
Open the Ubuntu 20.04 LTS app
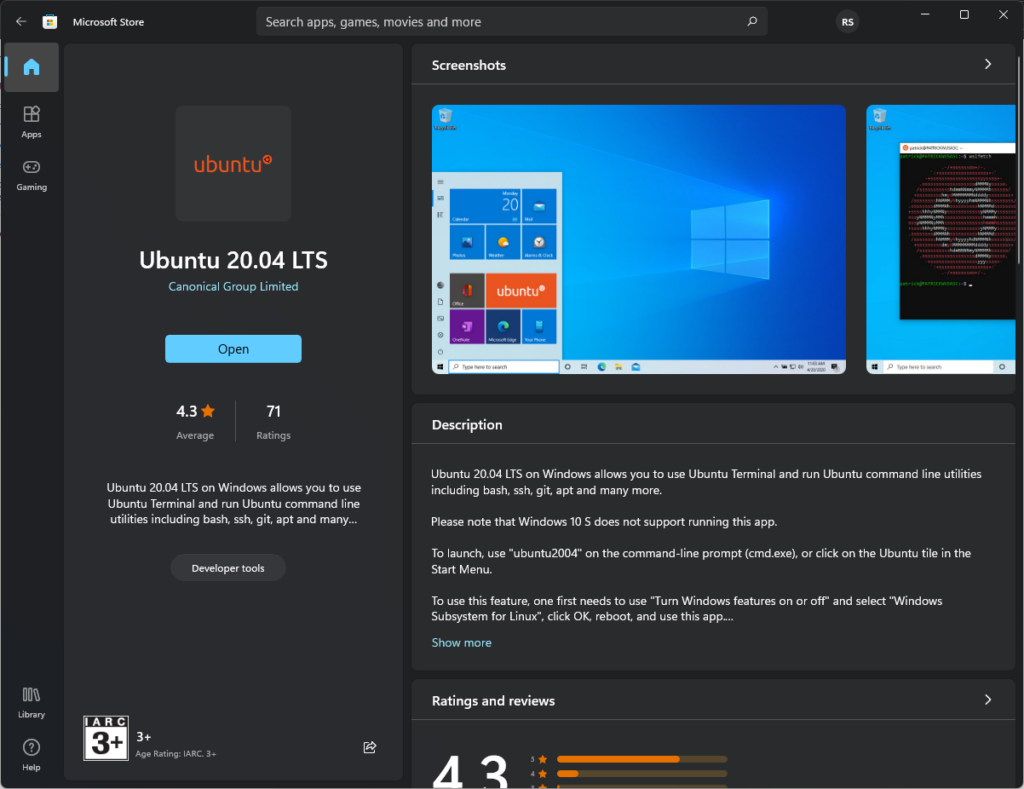233,349
